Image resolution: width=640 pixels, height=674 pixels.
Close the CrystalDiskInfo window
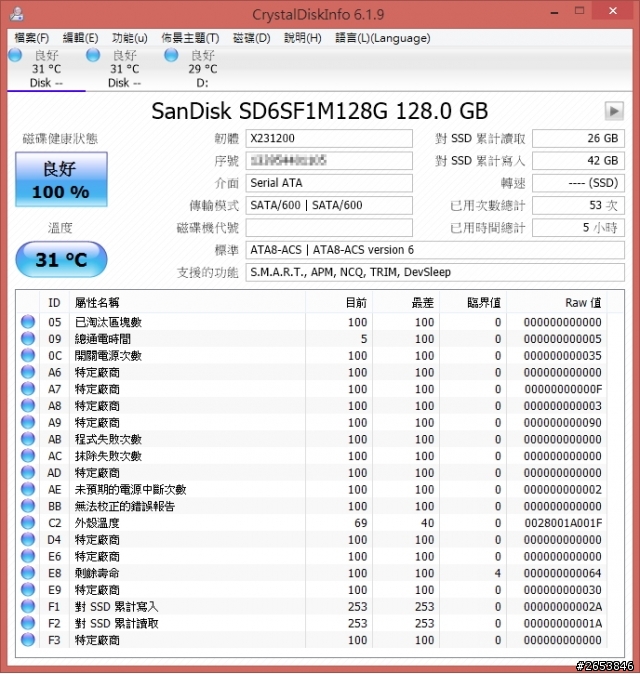pyautogui.click(x=613, y=11)
